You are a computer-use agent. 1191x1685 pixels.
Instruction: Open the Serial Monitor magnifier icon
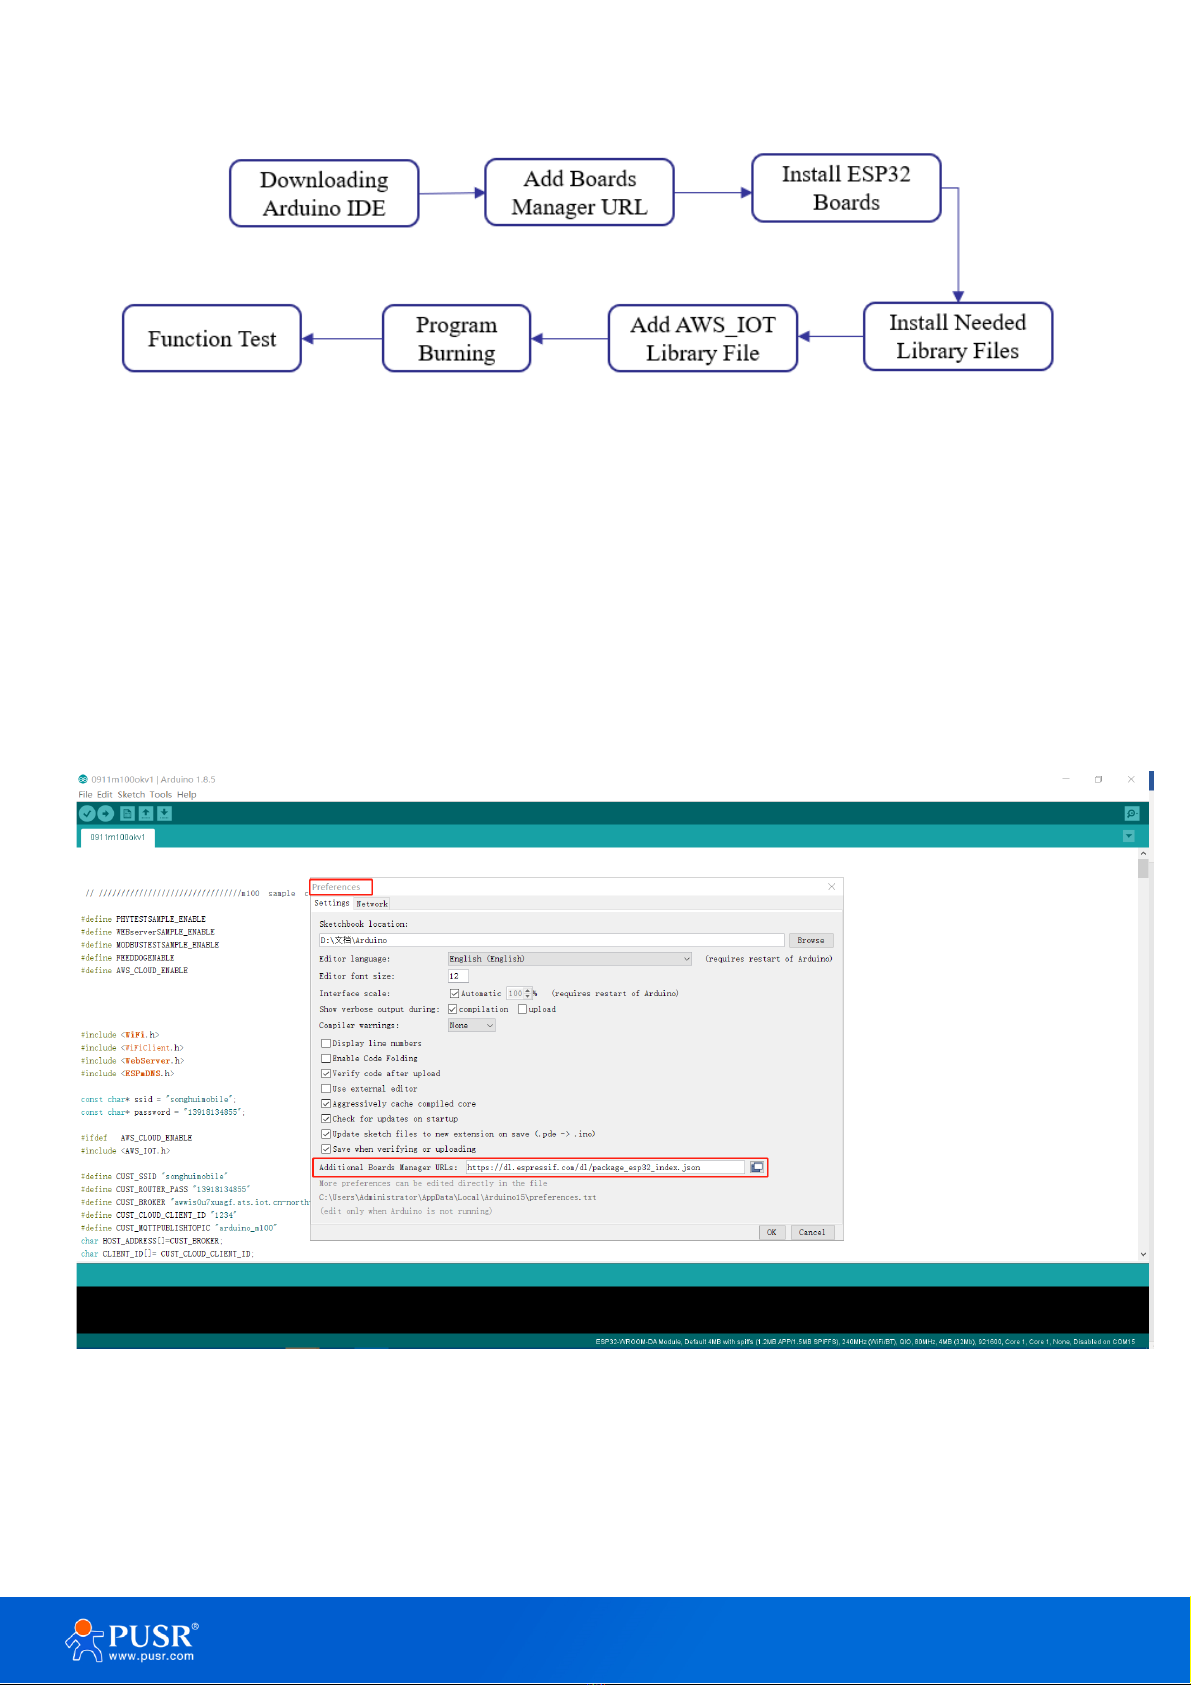[x=1131, y=814]
